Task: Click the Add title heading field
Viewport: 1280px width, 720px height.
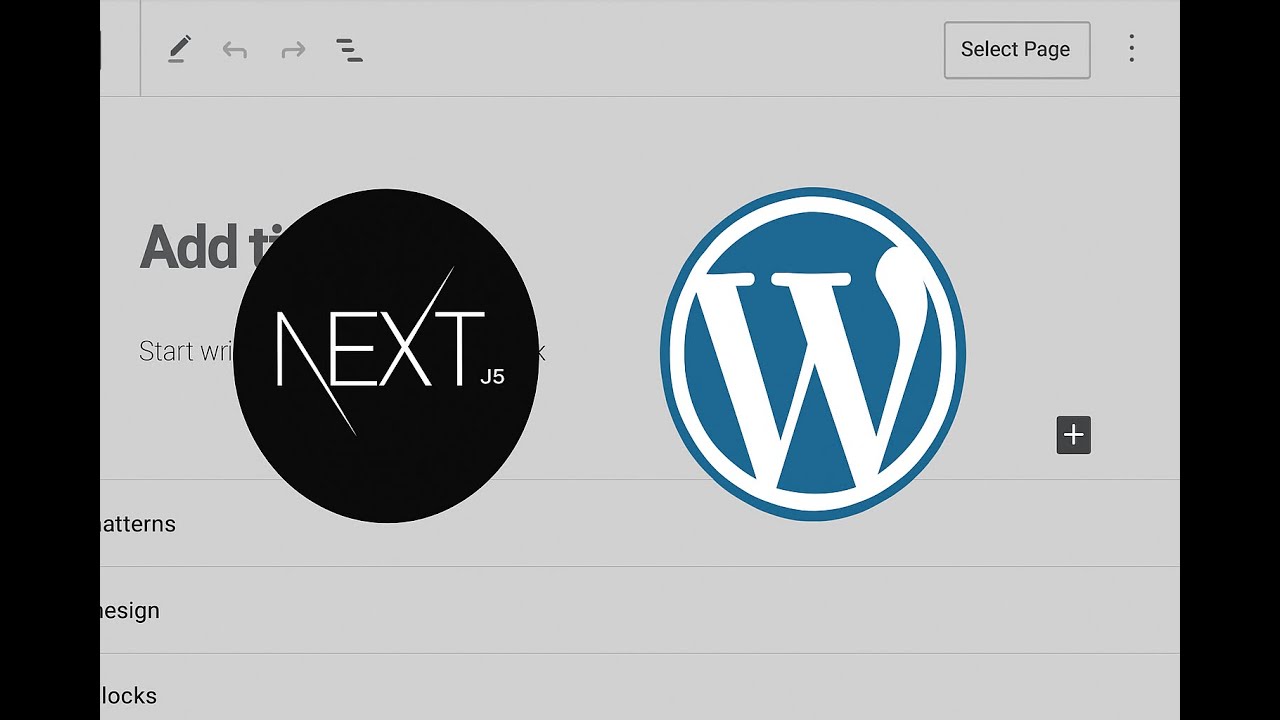Action: click(212, 246)
